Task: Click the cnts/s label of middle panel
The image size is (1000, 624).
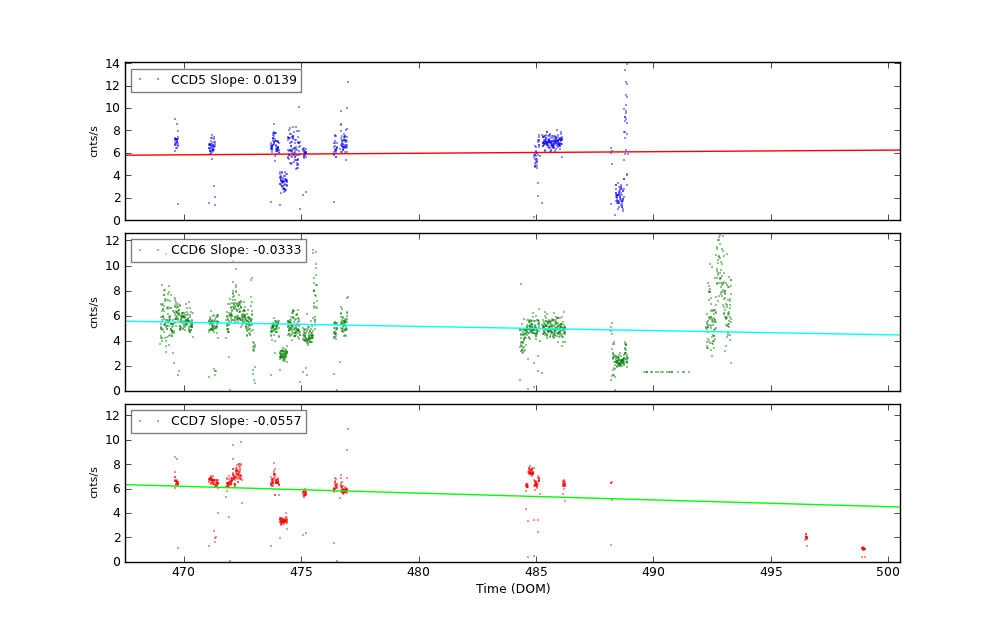Action: pos(94,312)
